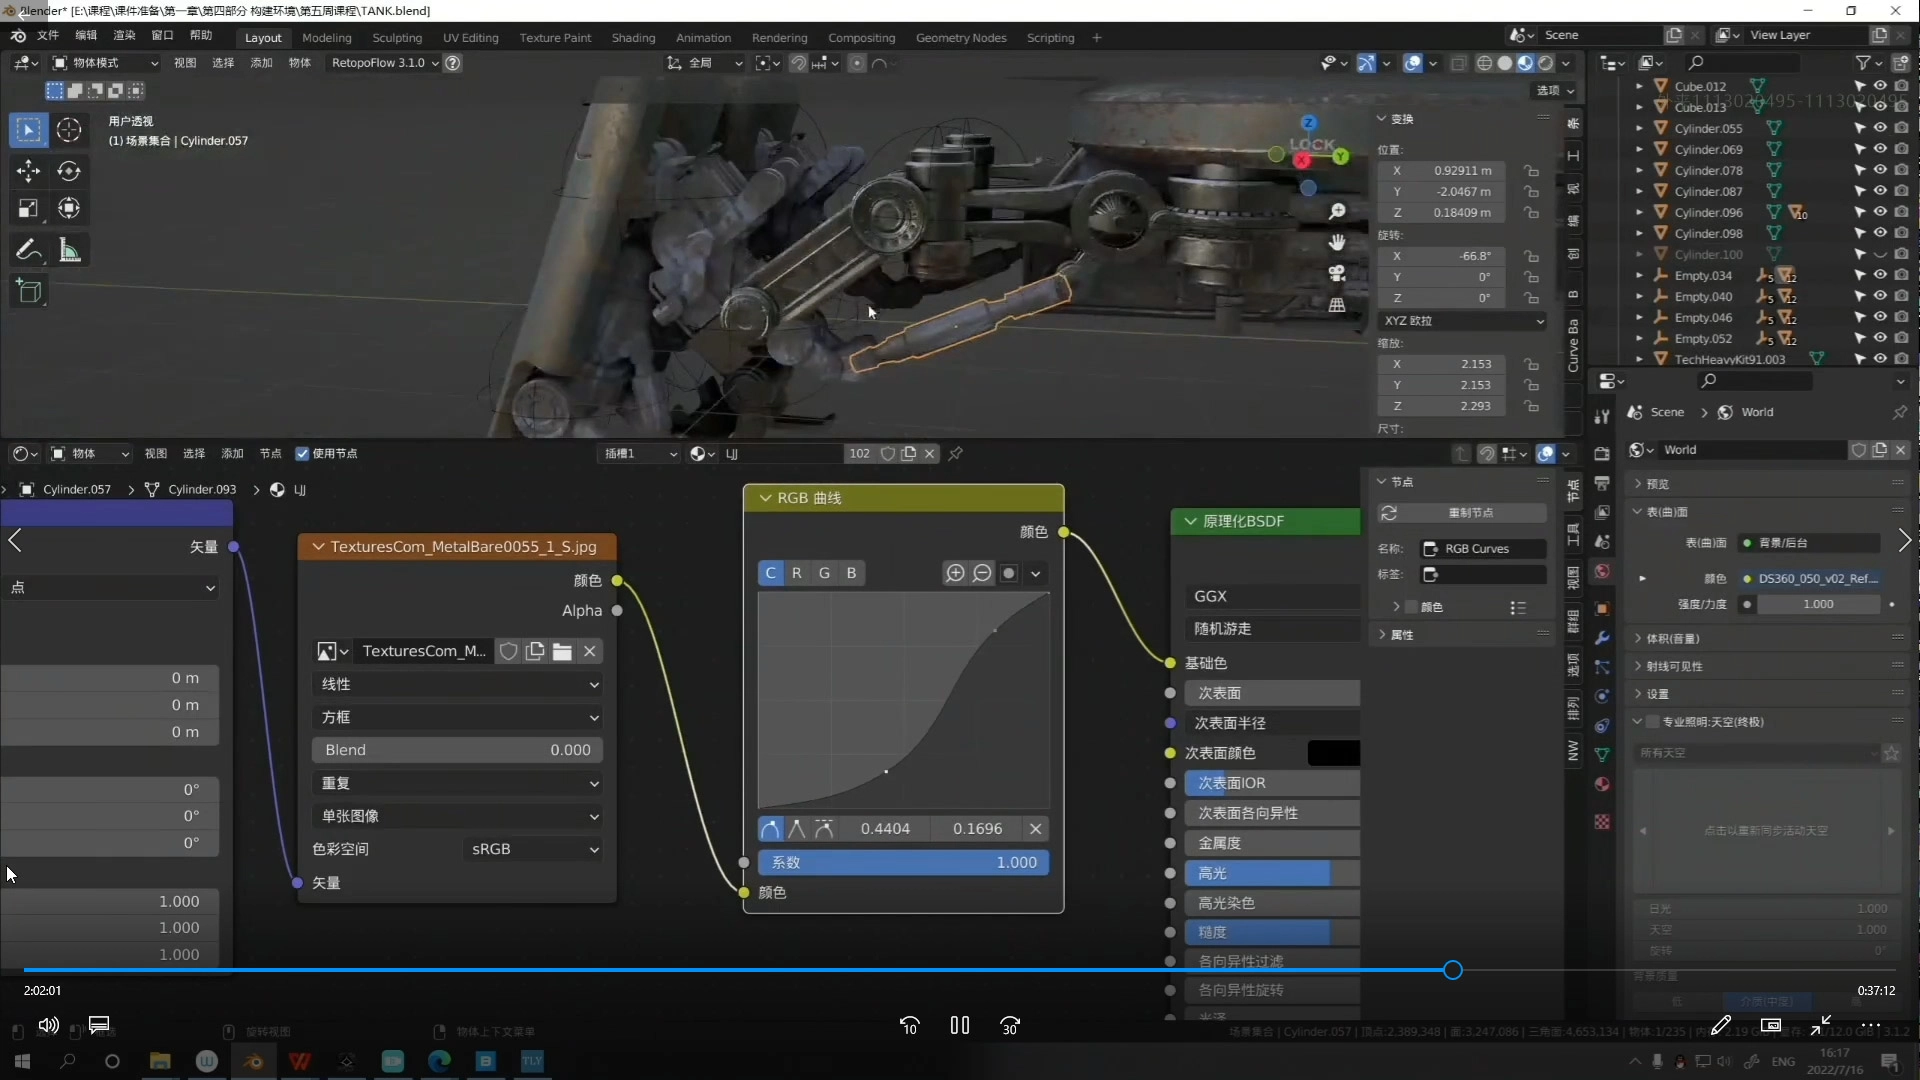The image size is (1920, 1080).
Task: Pause the video with the playback button
Action: pos(960,1025)
